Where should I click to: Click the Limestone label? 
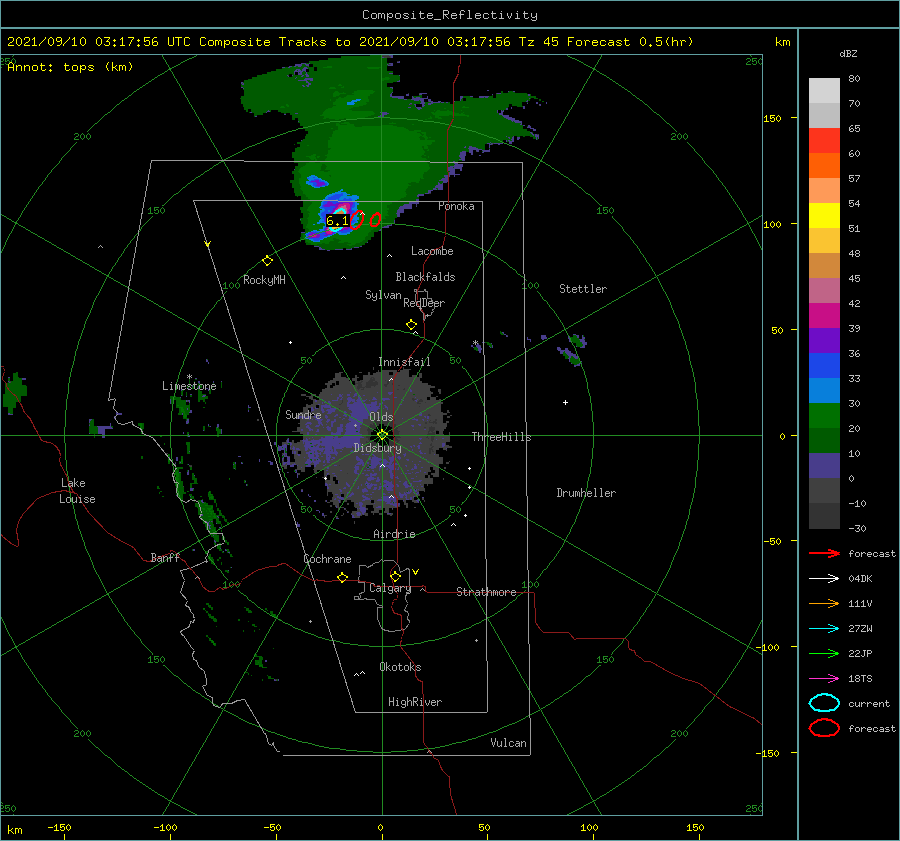[189, 386]
